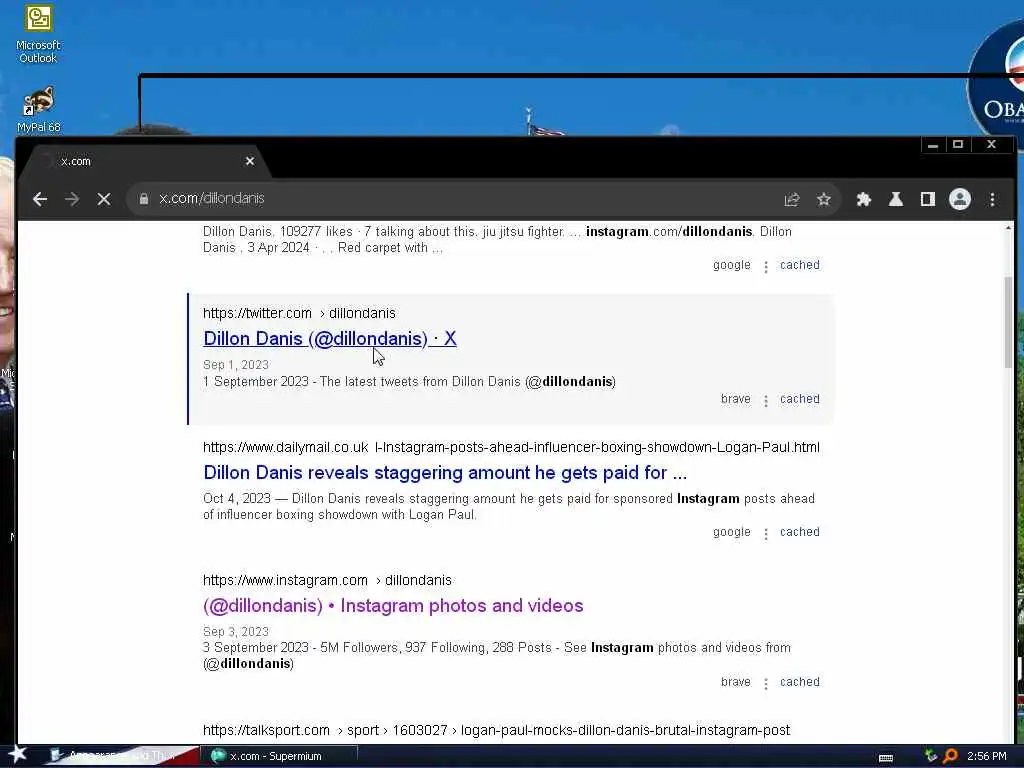Click the https://www.instagram.com › dillondanis URL text
The width and height of the screenshot is (1024, 768).
(x=327, y=581)
